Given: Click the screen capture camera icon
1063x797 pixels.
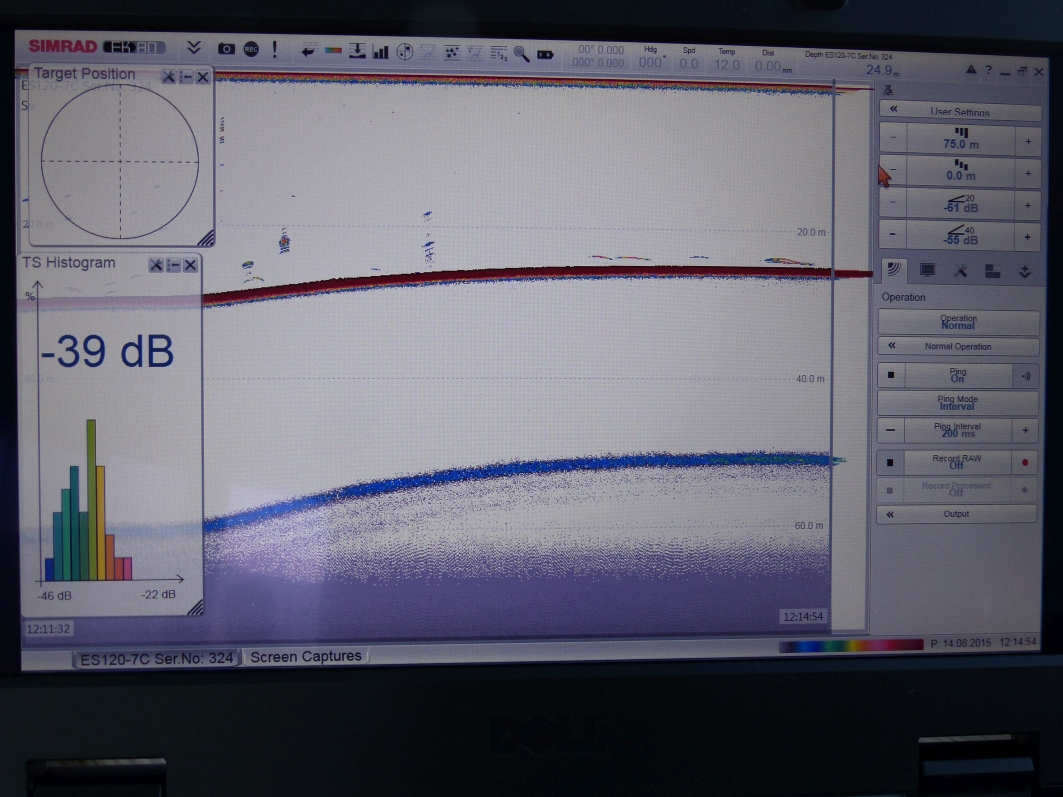Looking at the screenshot, I should tap(226, 49).
